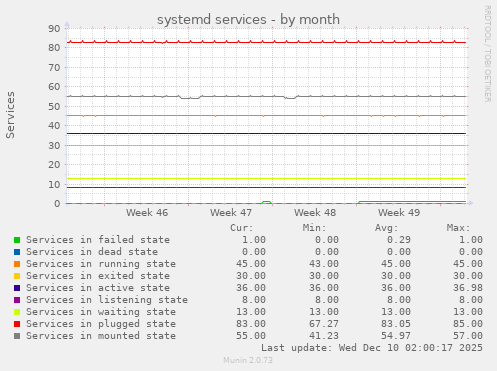Viewport: 497px width, 371px height.
Task: Click the '0' y-axis label
Action: pyautogui.click(x=57, y=204)
